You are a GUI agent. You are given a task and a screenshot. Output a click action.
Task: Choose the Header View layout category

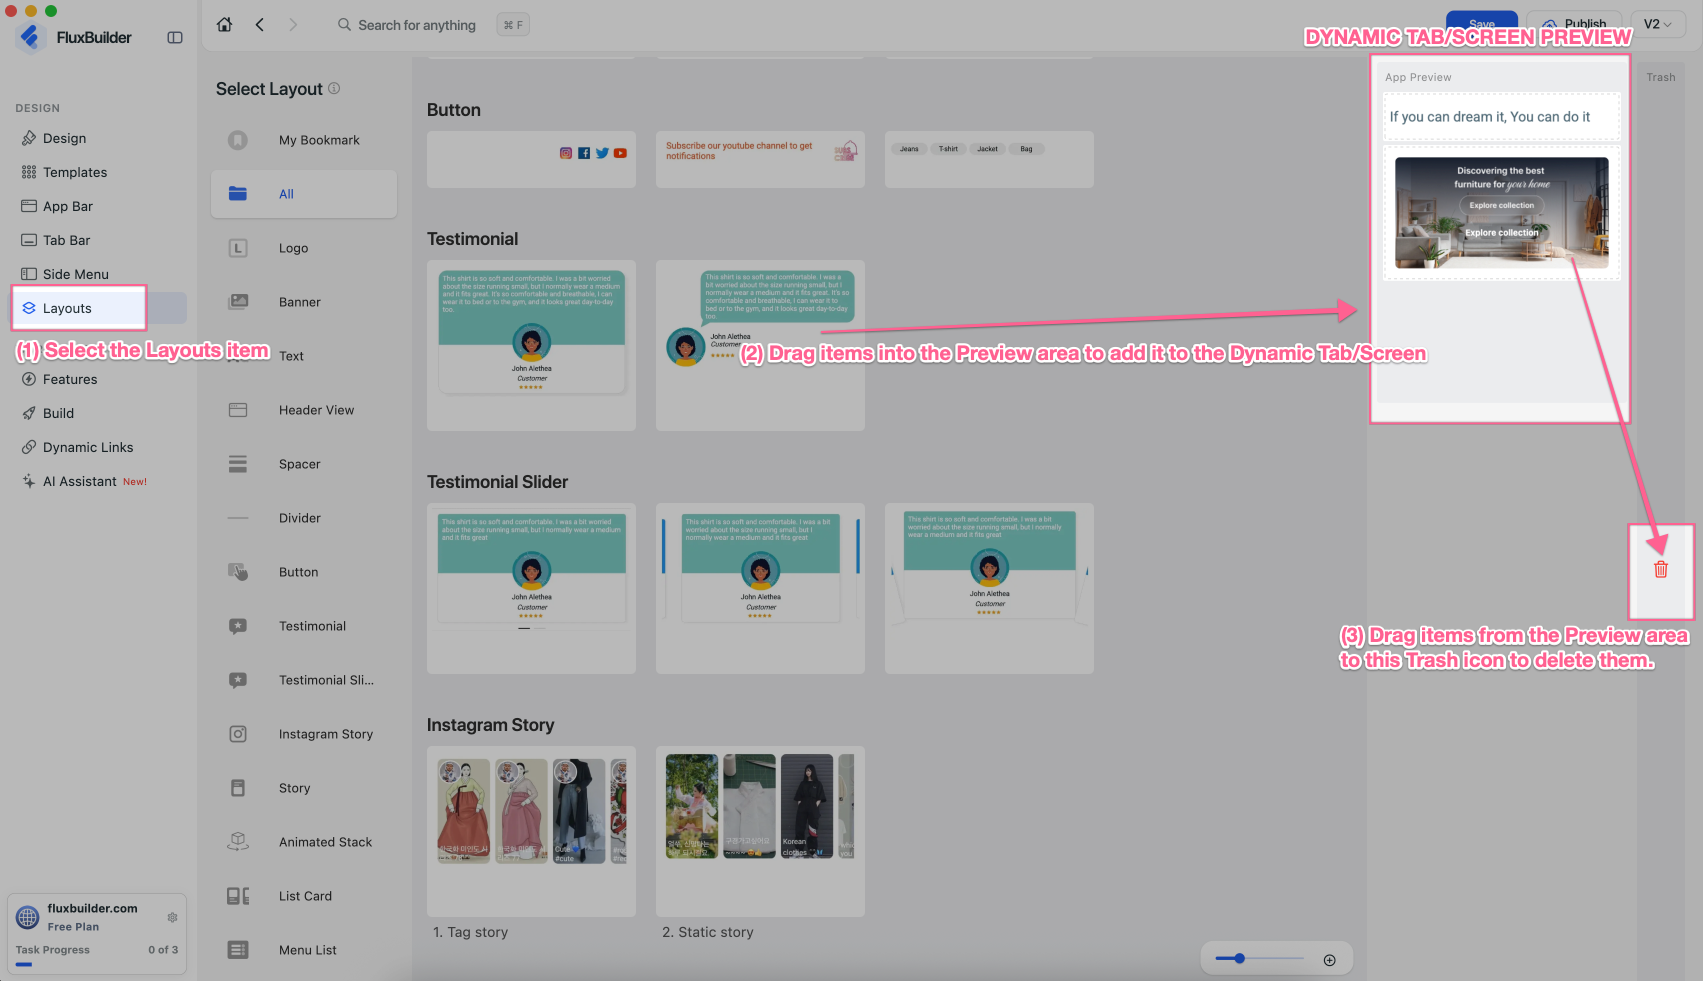coord(304,410)
